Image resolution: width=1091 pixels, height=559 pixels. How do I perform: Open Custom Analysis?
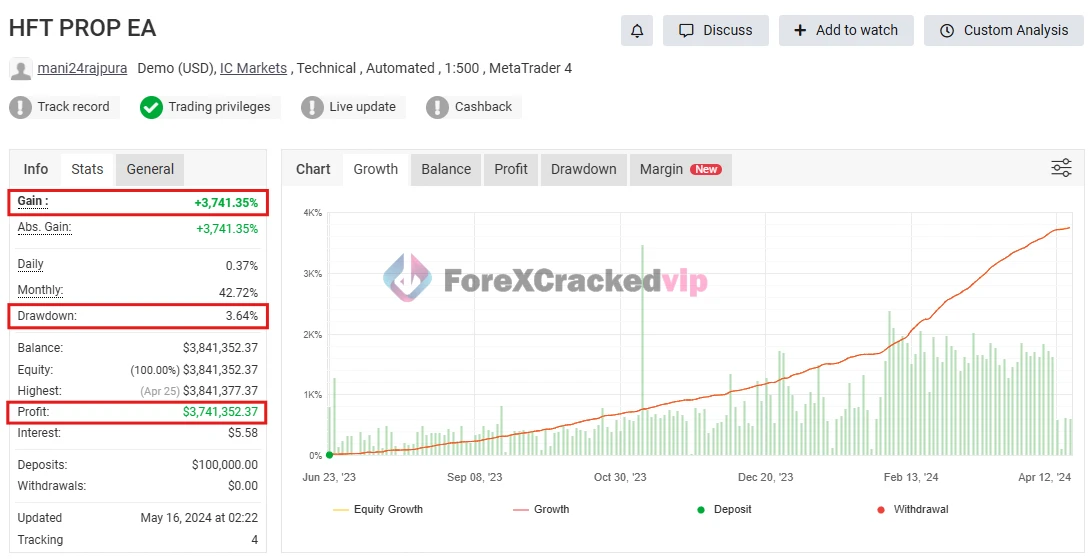1003,31
